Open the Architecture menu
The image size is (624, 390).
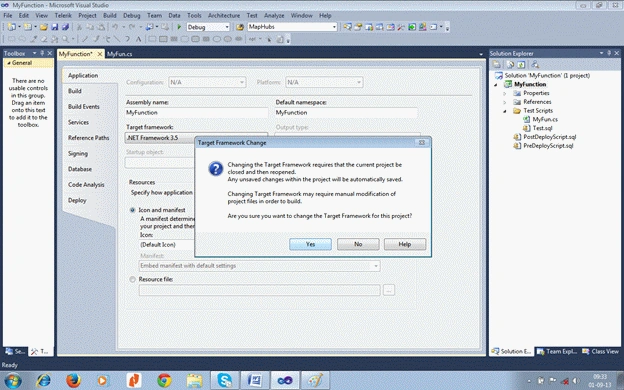click(224, 16)
